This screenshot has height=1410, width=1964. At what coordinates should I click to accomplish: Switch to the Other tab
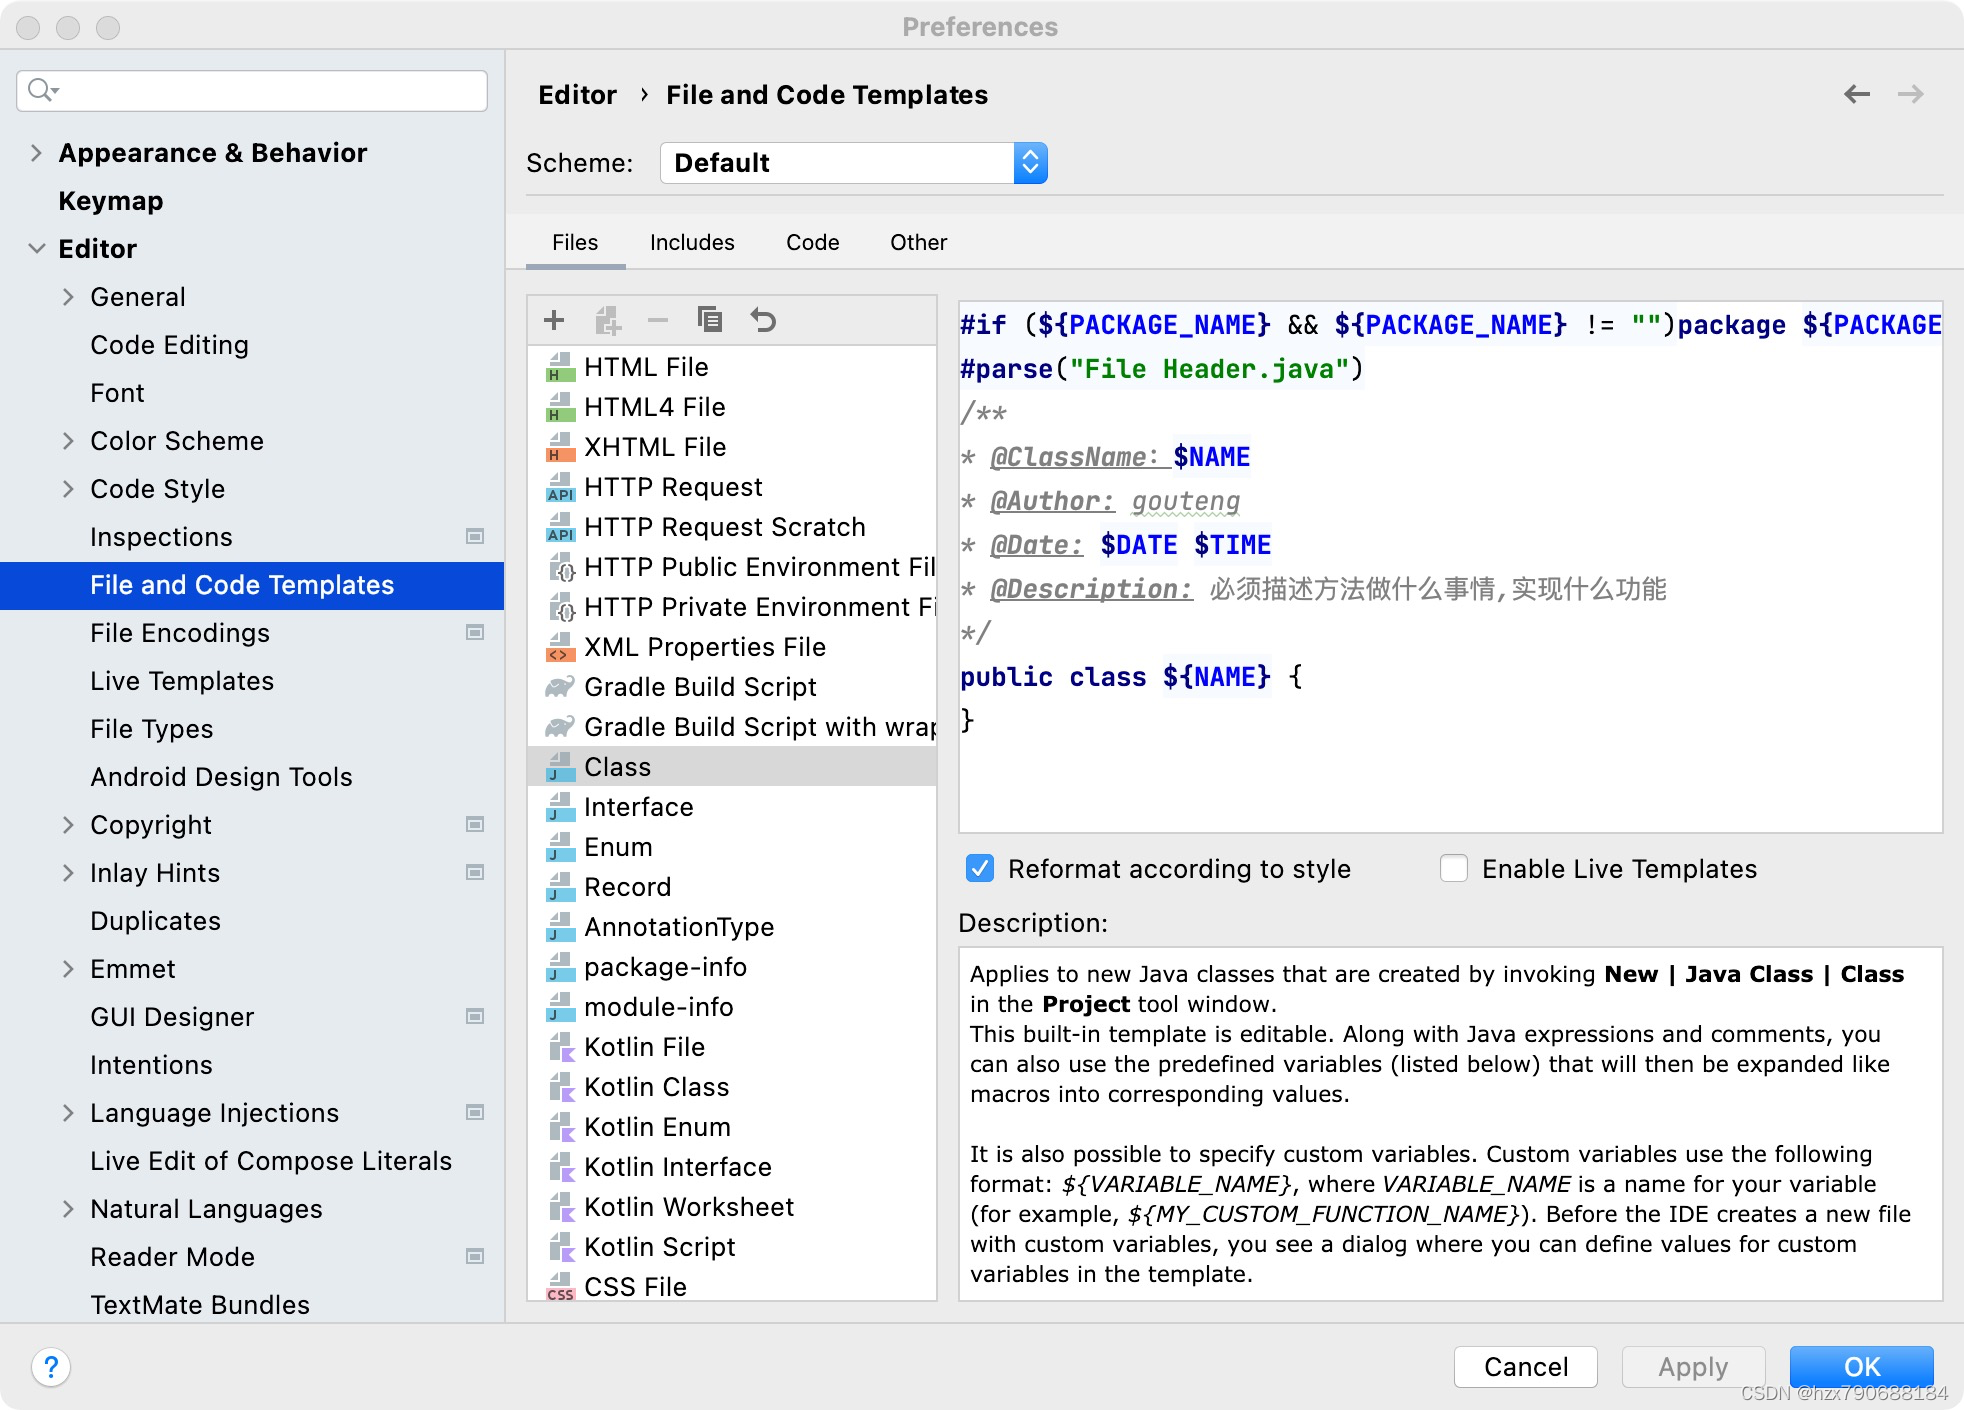coord(918,242)
